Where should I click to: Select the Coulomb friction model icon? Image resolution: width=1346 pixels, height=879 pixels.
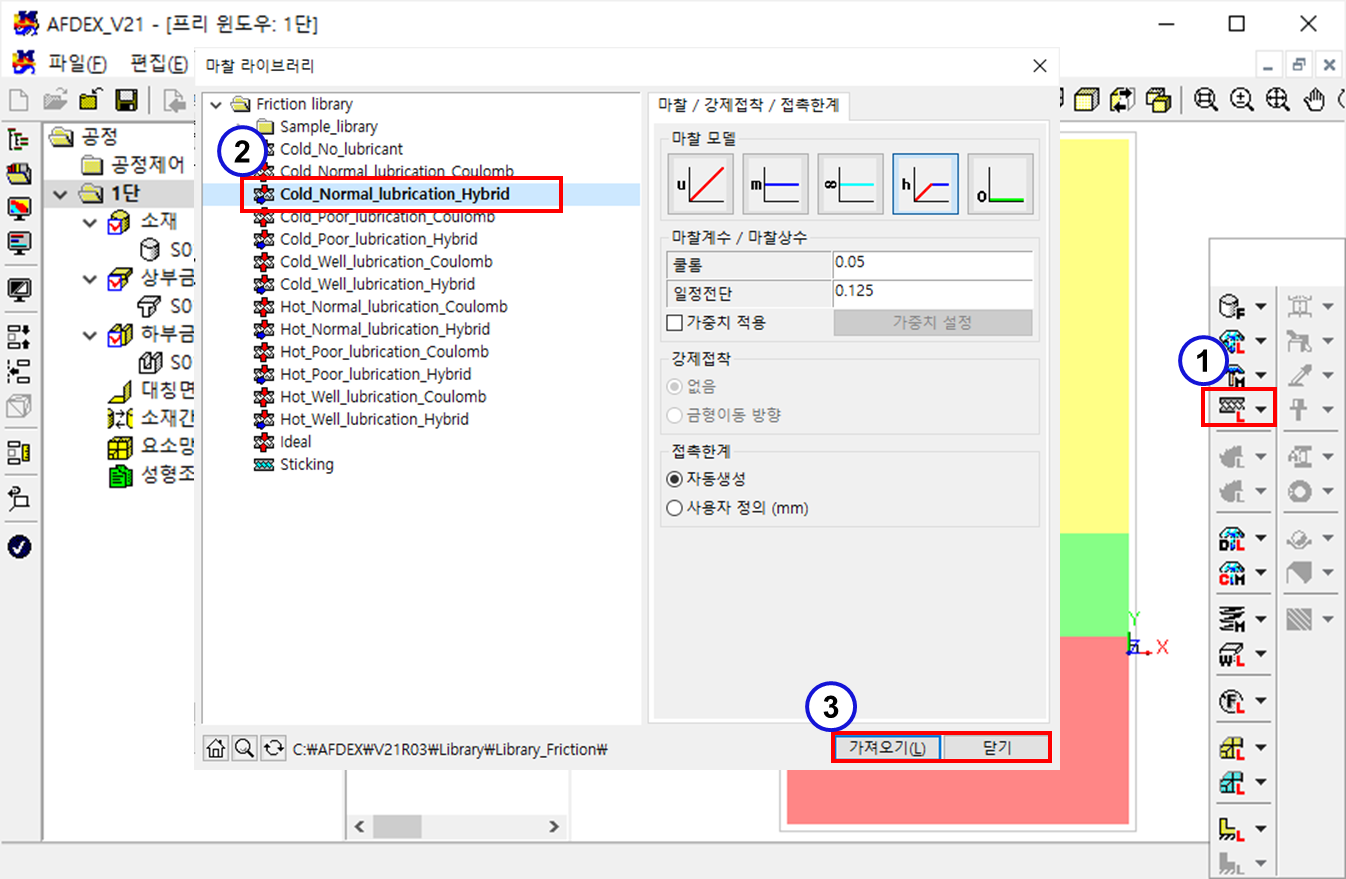pos(701,185)
